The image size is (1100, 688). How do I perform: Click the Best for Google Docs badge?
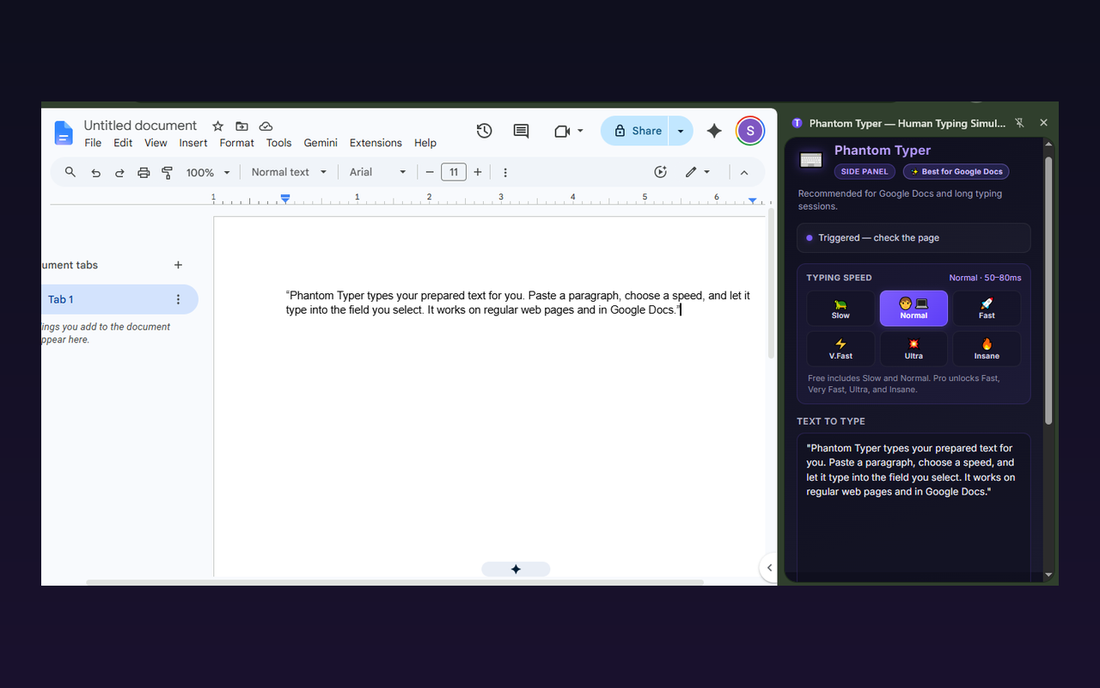pos(956,172)
